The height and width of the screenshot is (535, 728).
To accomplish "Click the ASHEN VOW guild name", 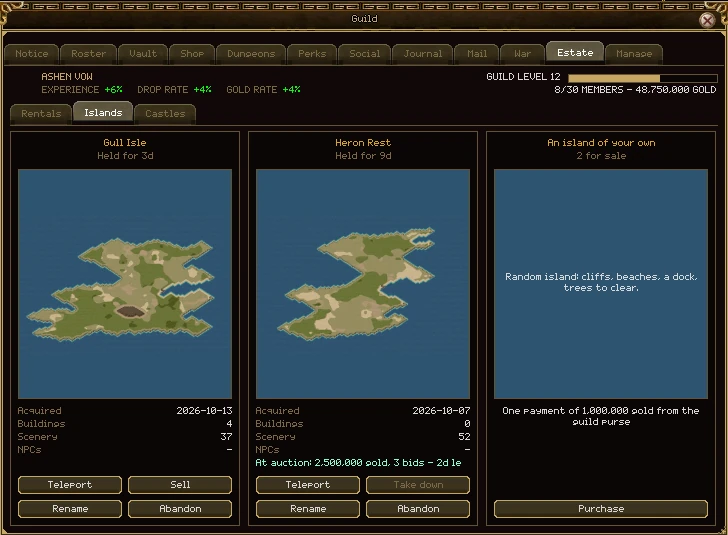I will [67, 77].
